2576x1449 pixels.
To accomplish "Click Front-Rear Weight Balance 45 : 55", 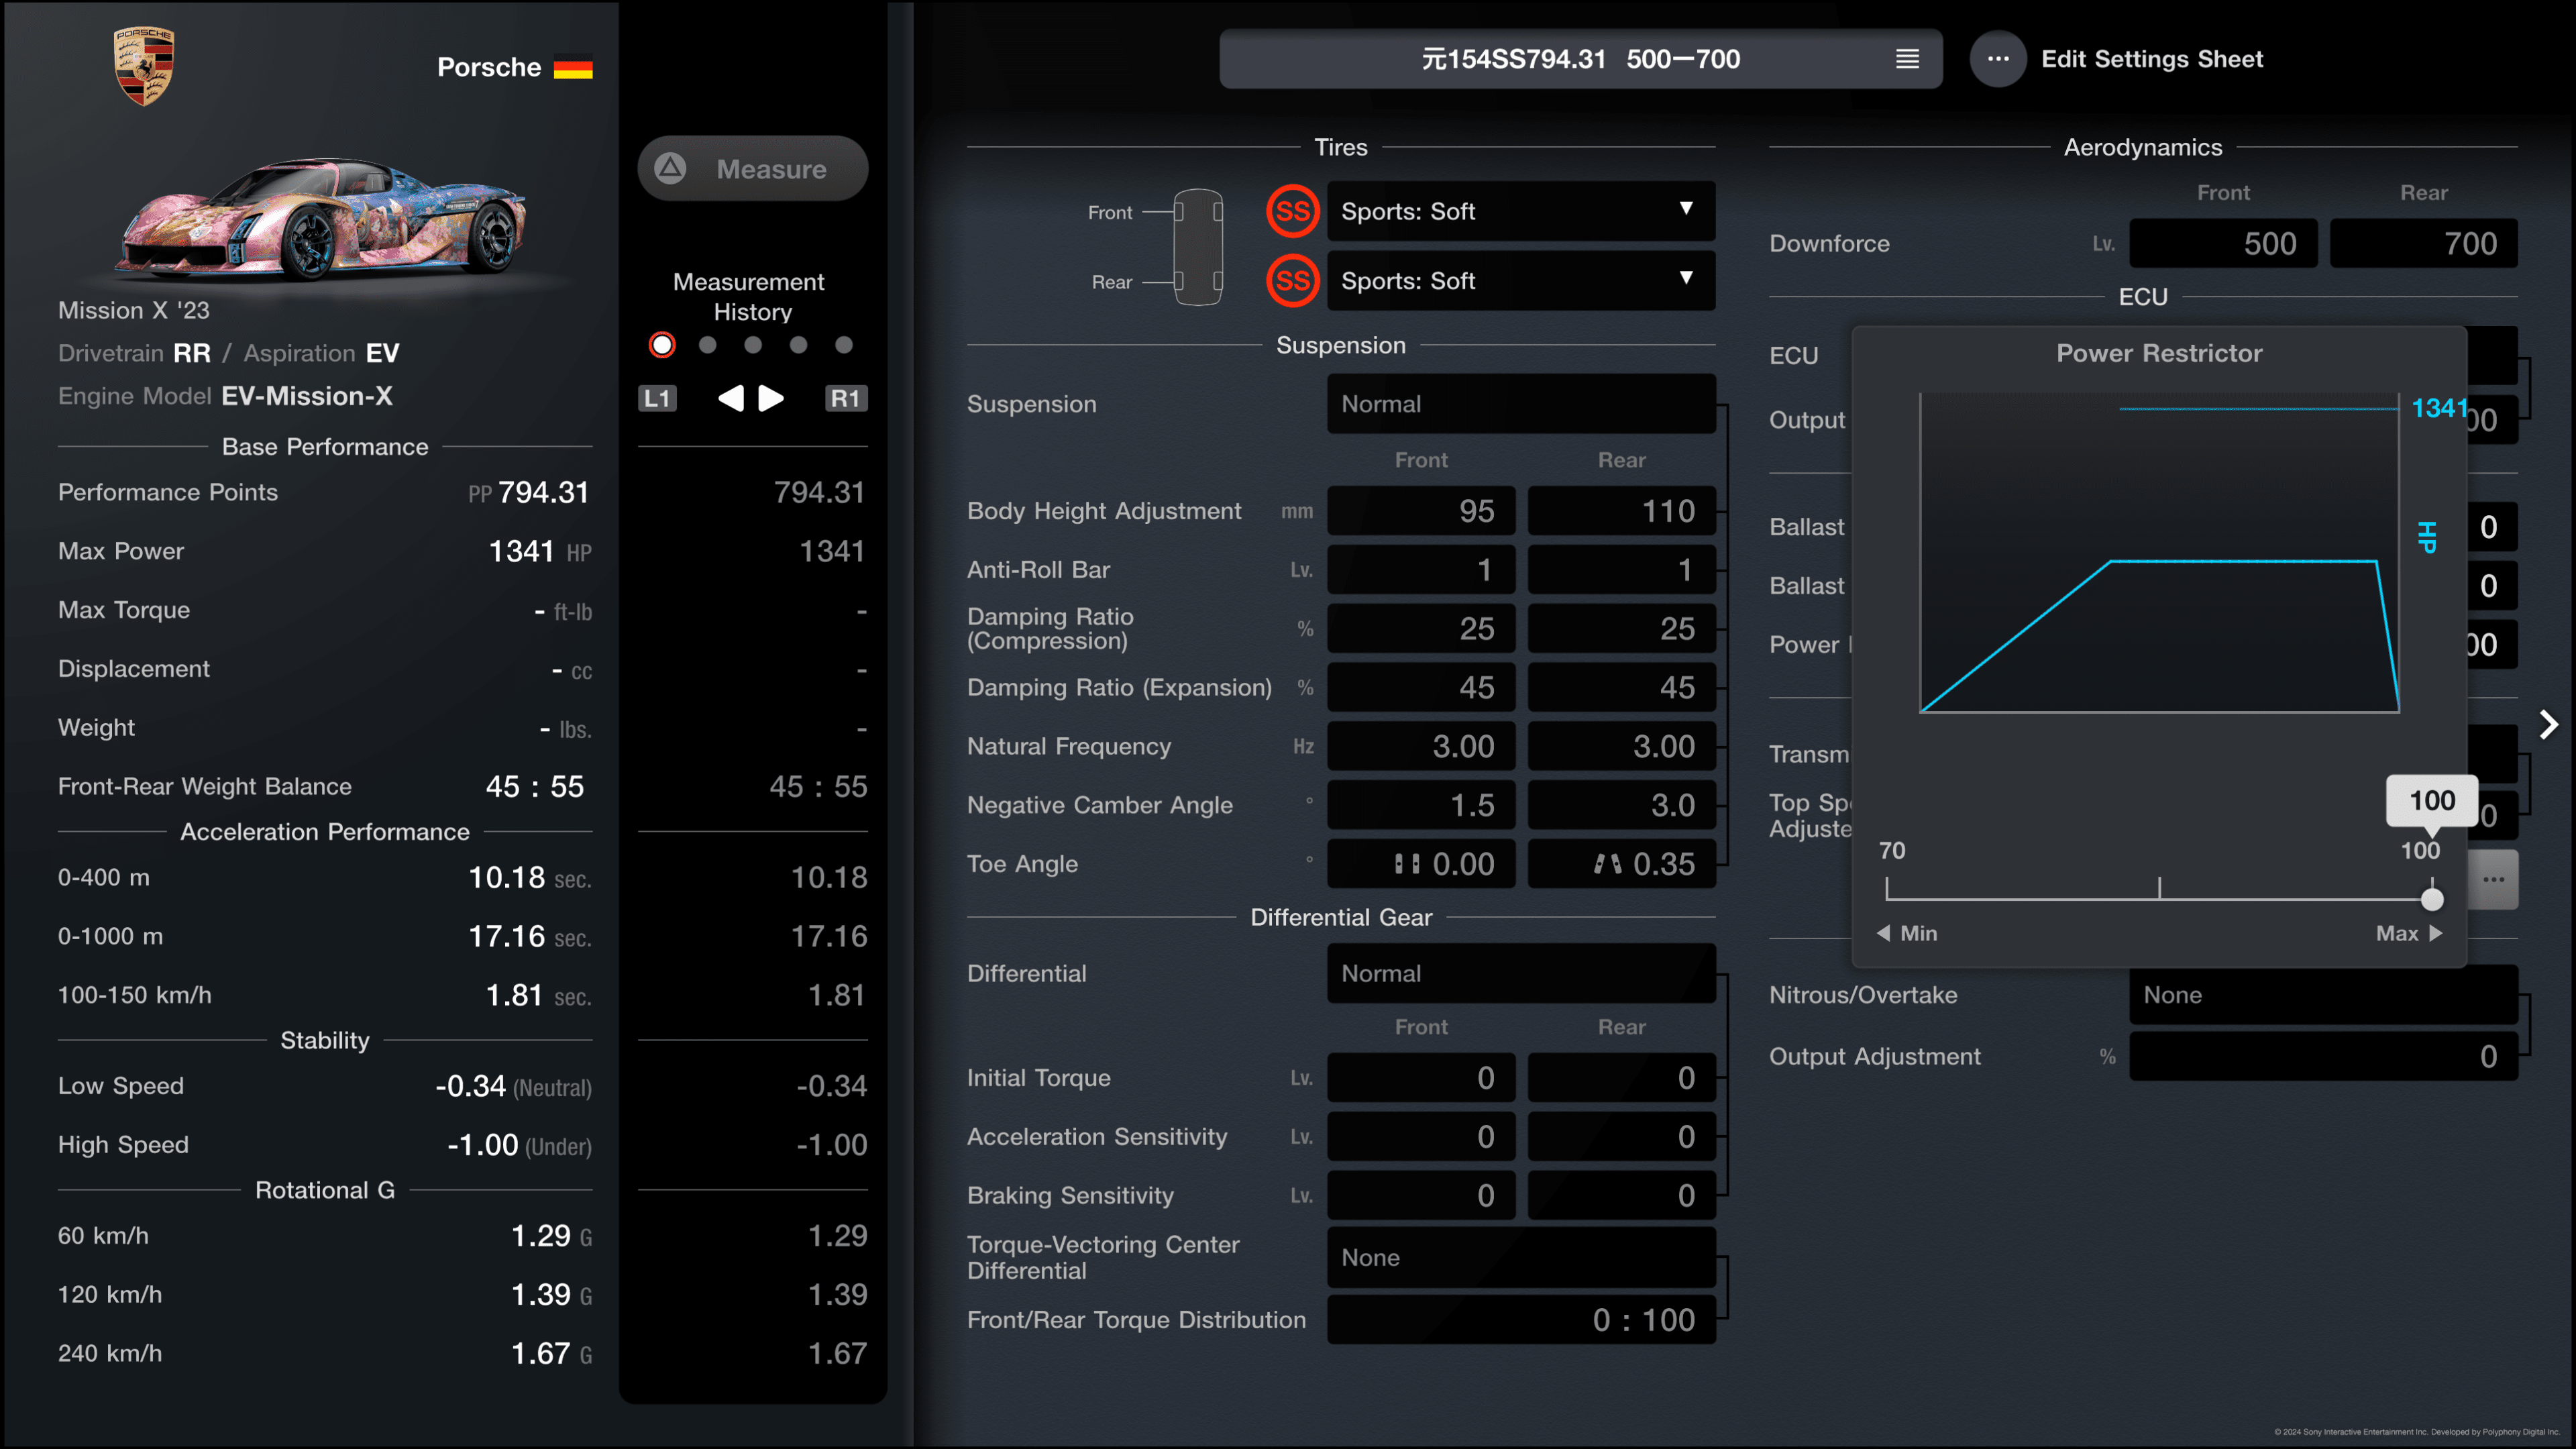I will [535, 787].
